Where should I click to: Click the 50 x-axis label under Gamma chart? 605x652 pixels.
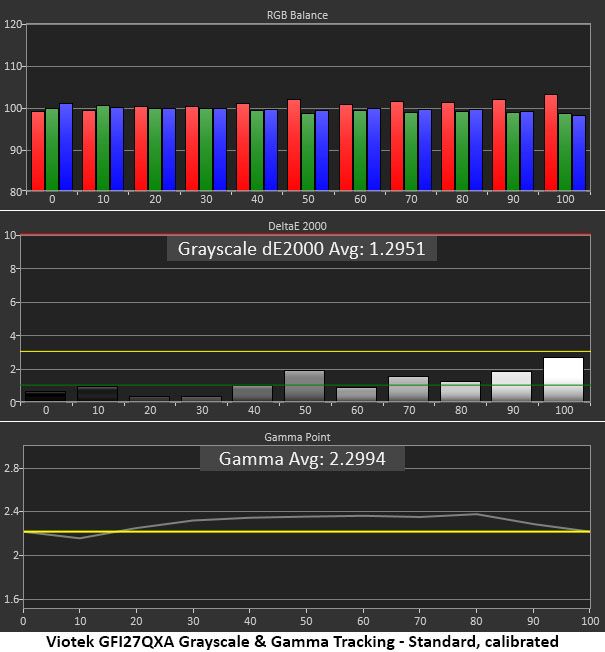coord(306,621)
